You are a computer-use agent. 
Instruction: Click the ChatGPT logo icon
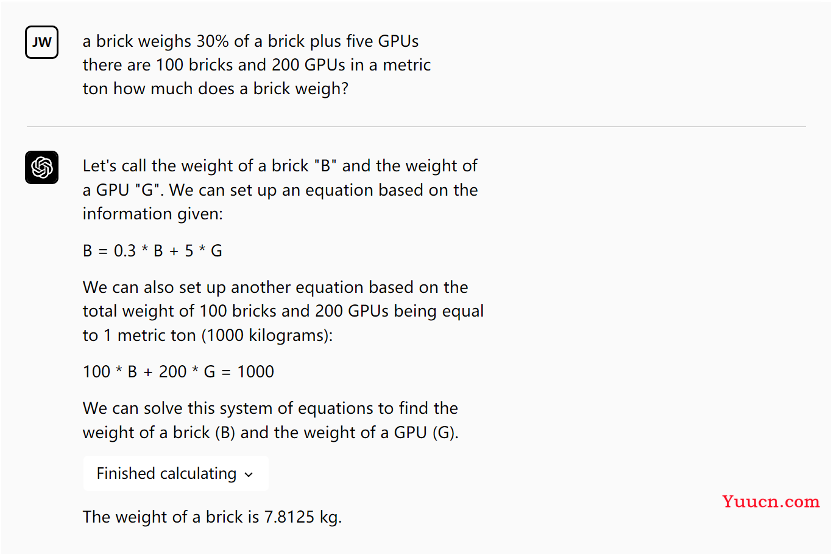click(x=42, y=168)
